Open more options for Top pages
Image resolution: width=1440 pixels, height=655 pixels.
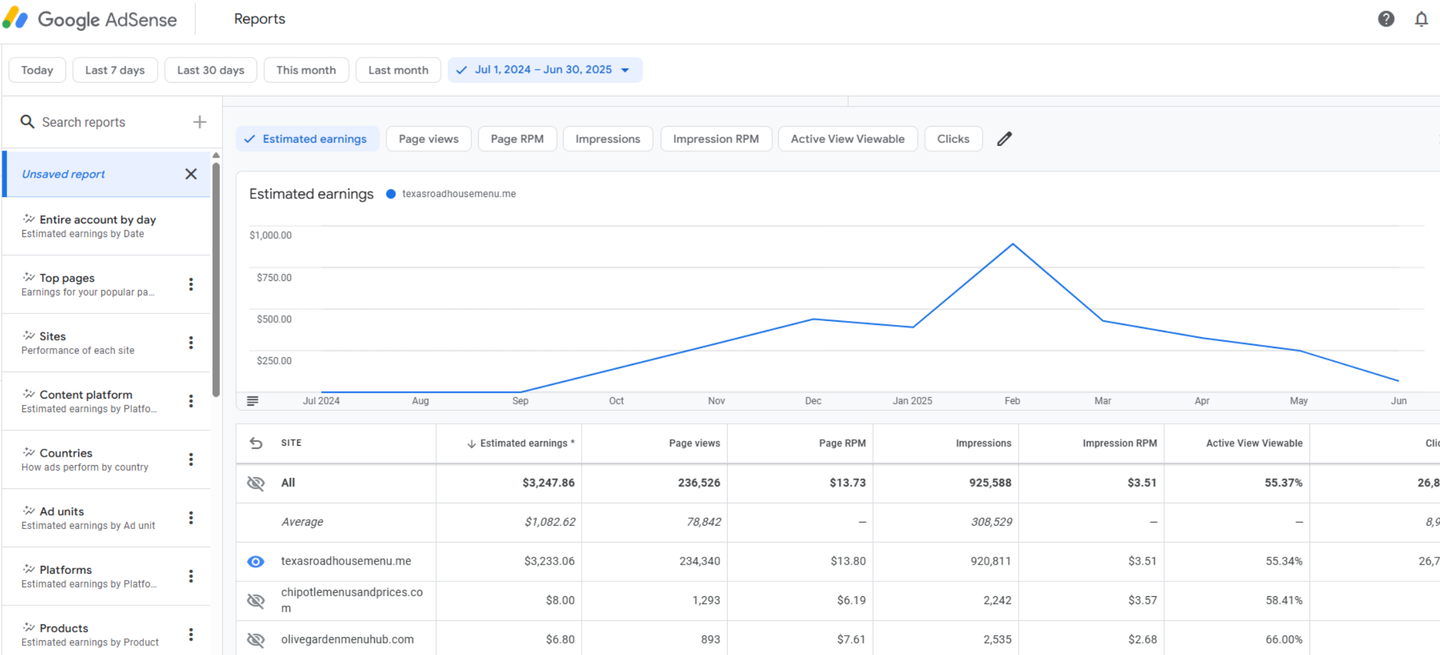click(191, 284)
